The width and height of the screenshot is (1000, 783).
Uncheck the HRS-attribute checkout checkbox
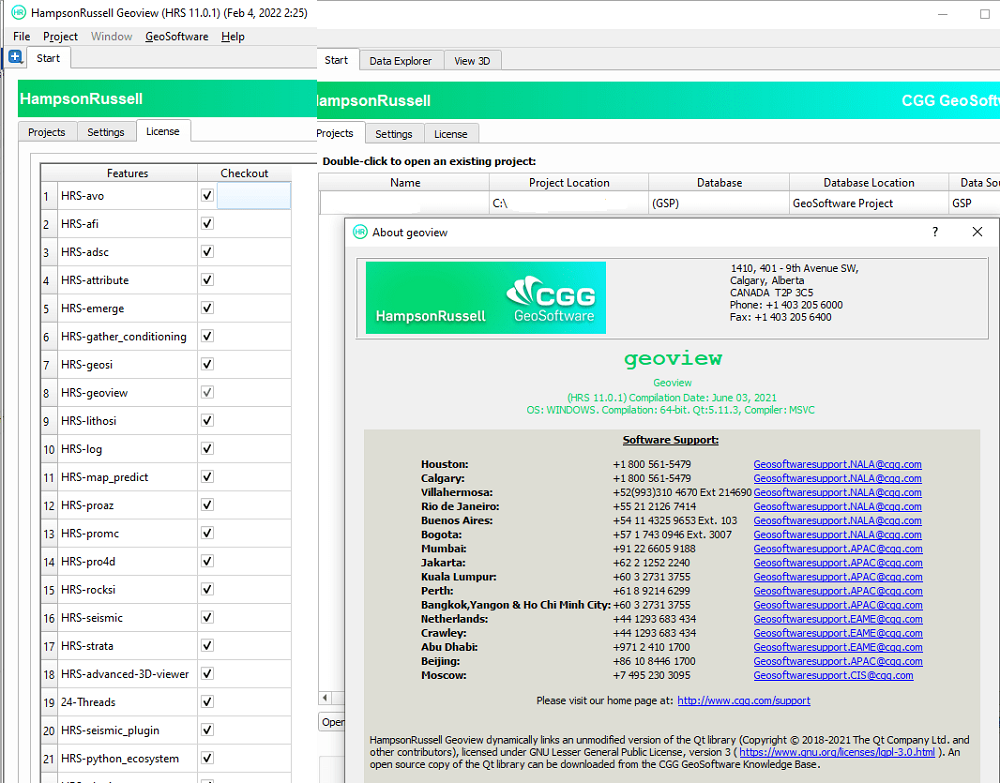tap(207, 279)
